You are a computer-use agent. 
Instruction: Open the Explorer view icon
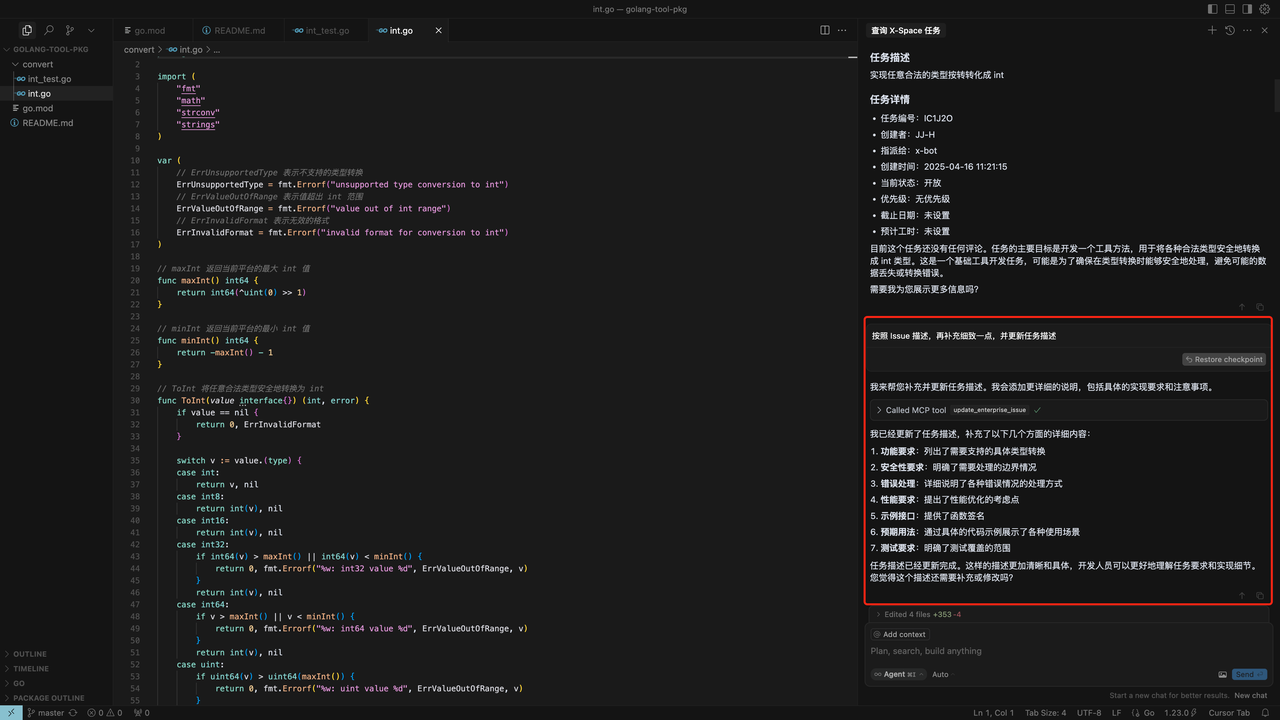[x=27, y=31]
